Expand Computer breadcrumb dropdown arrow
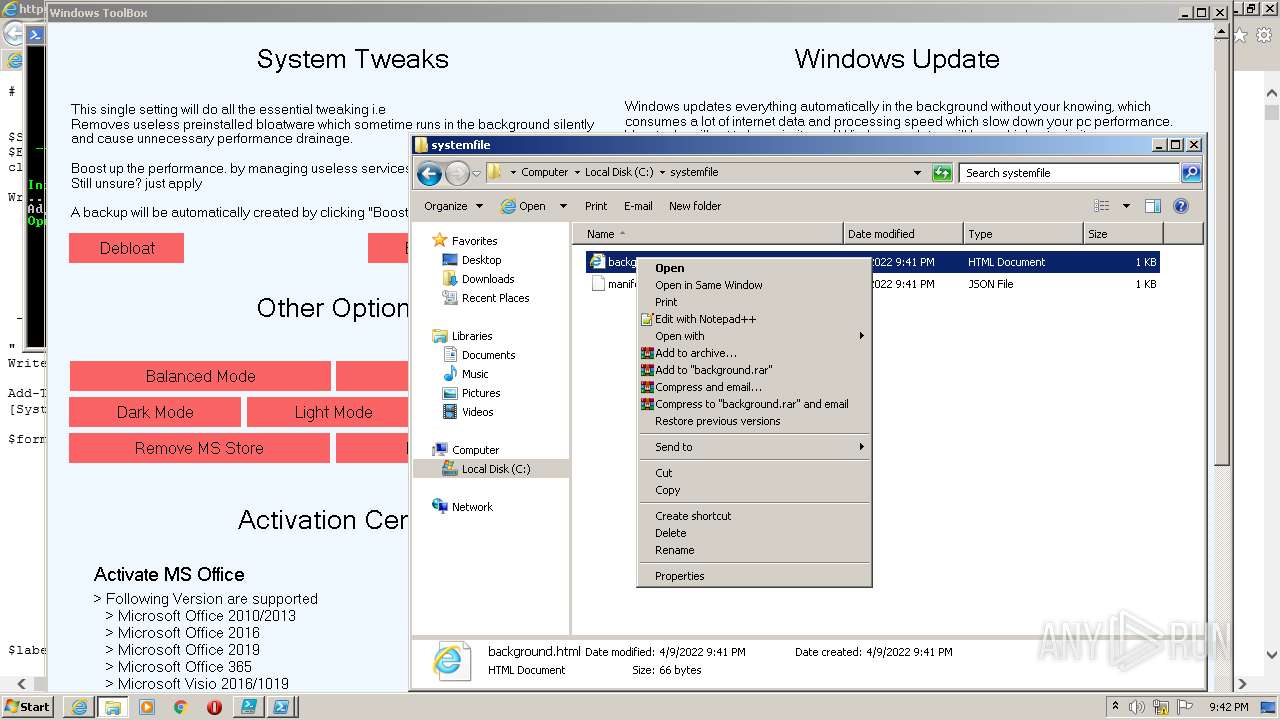This screenshot has width=1280, height=720. point(577,172)
